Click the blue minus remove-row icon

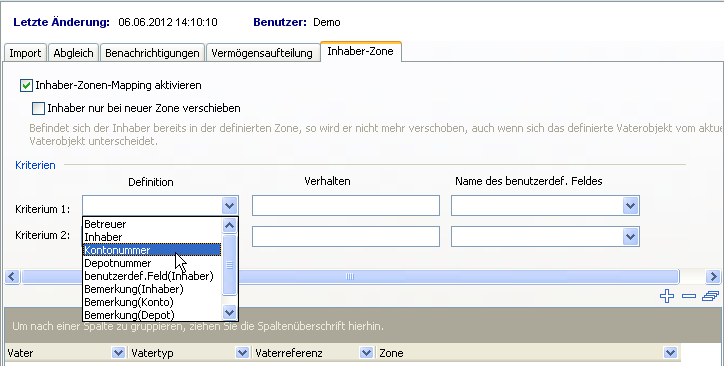click(x=689, y=296)
